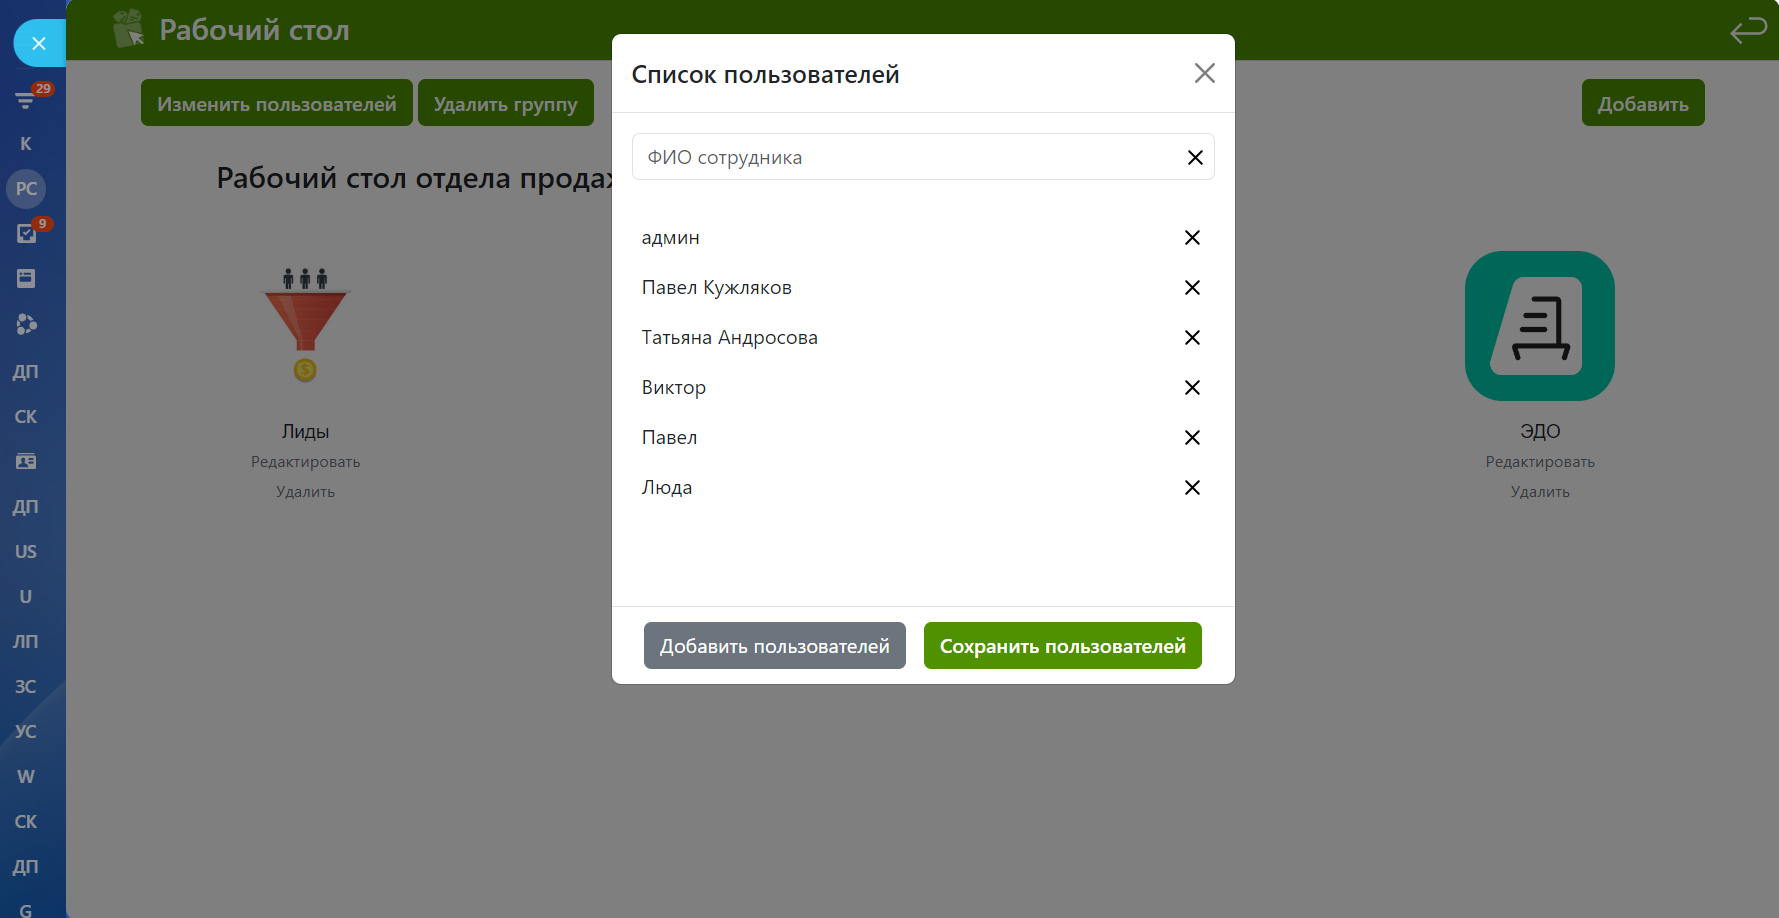Open the single-letter U sidebar item
The height and width of the screenshot is (918, 1779).
pyautogui.click(x=26, y=597)
